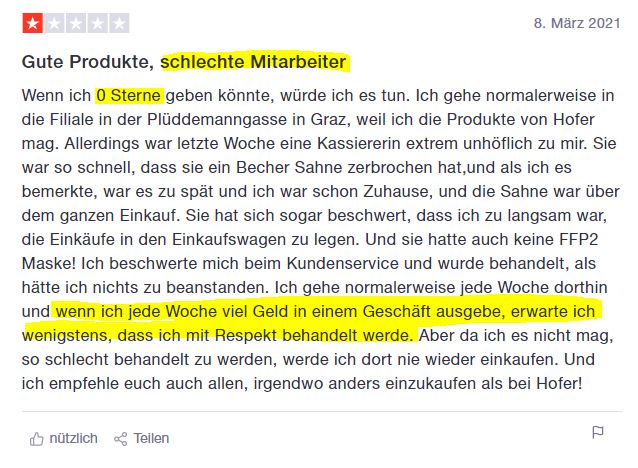The image size is (638, 468).
Task: Click the fourth grey rating star
Action: 98,23
